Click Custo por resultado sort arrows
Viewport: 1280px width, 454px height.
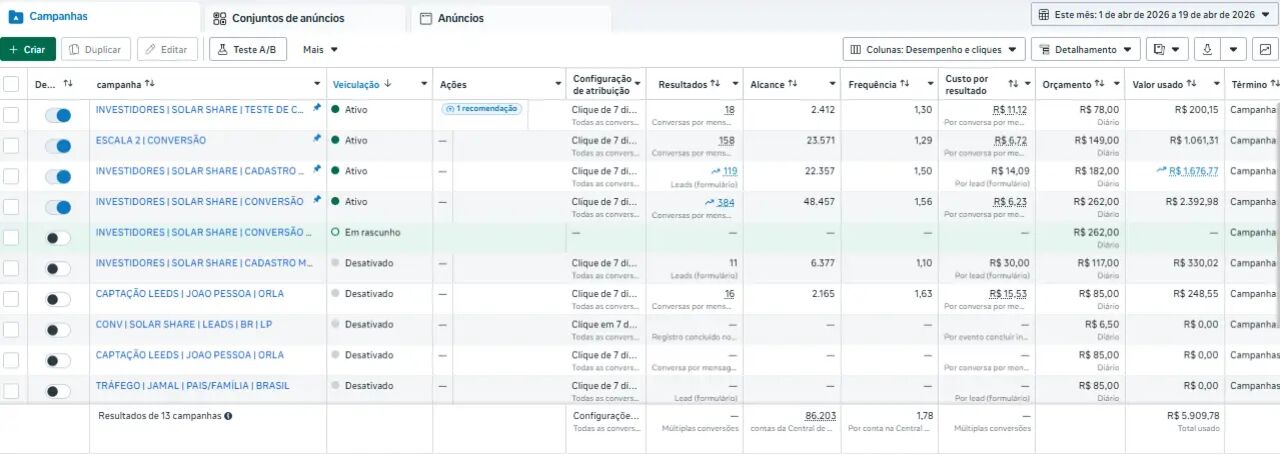[1013, 84]
